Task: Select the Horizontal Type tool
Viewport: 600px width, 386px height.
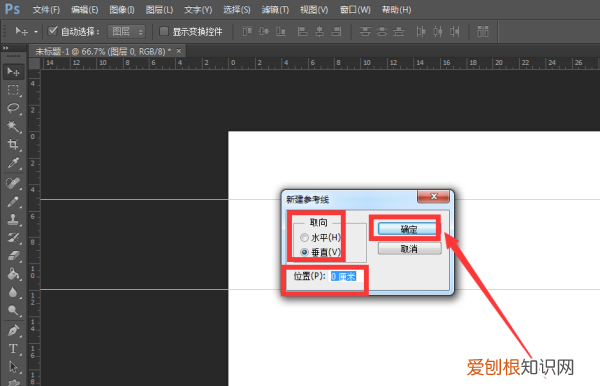Action: [13, 349]
